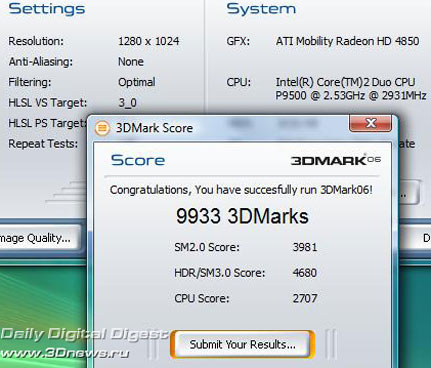
Task: Click the Submit Your Results button
Action: (x=242, y=344)
